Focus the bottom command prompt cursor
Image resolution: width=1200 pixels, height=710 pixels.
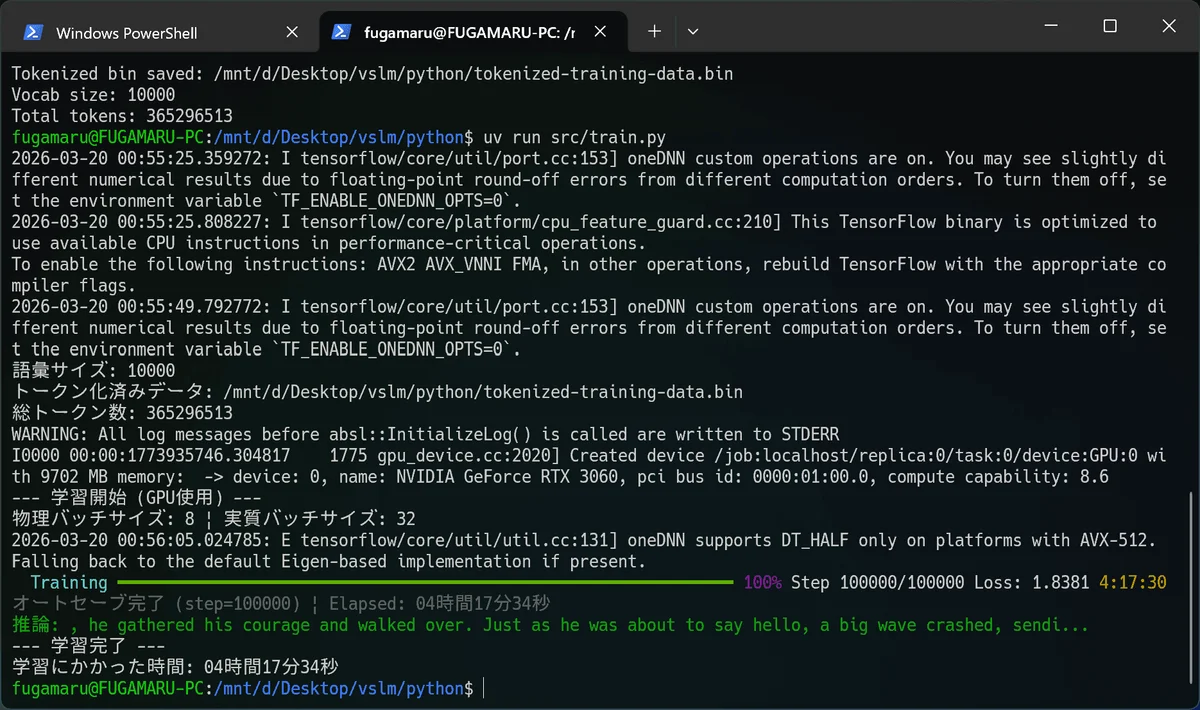click(483, 689)
